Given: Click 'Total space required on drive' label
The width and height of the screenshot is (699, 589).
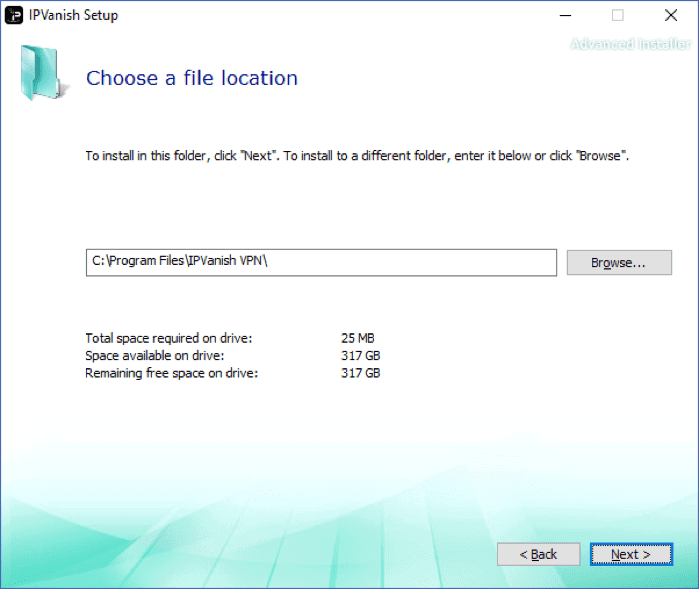Looking at the screenshot, I should coord(168,338).
